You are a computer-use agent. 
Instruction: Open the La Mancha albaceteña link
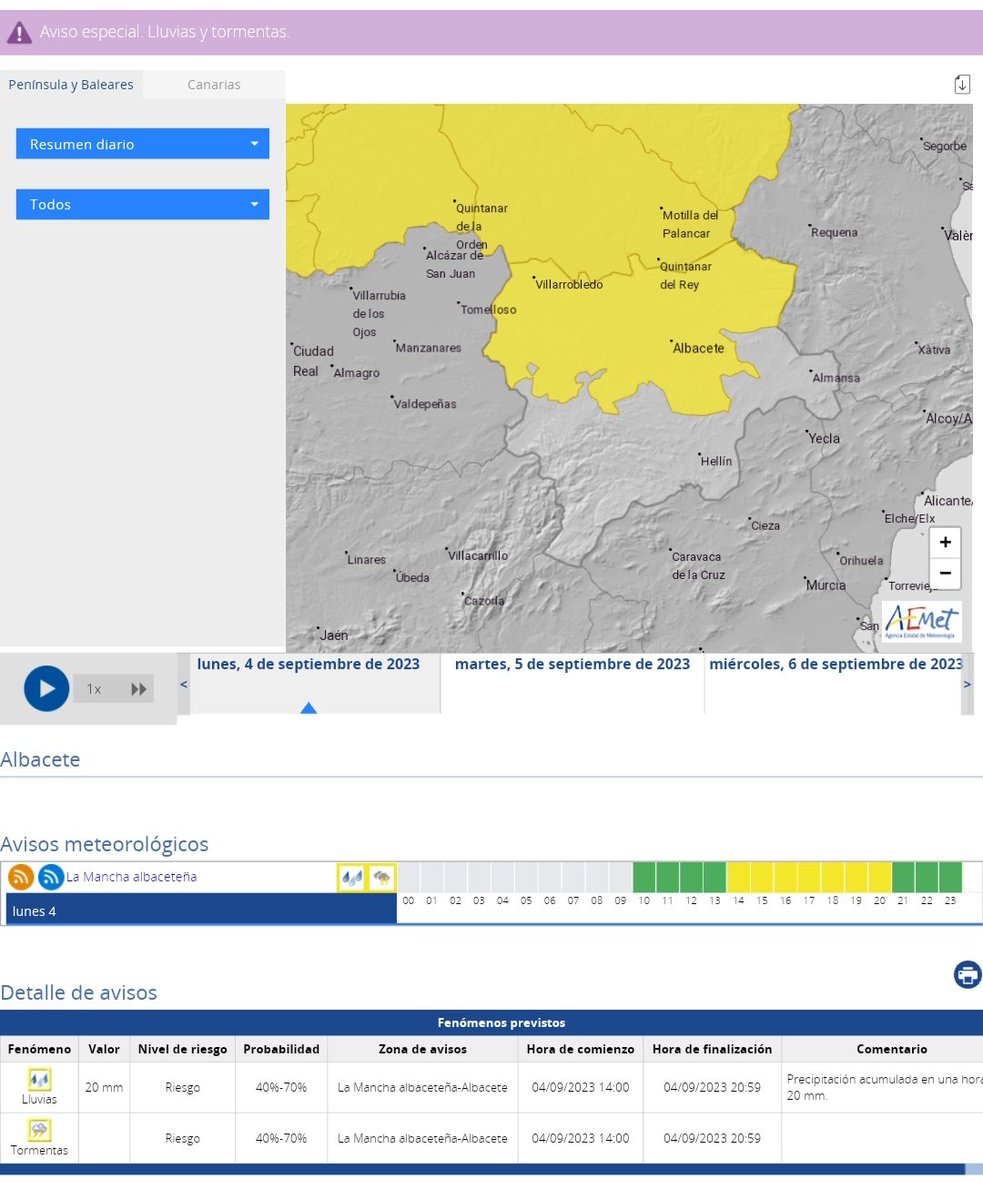point(131,877)
